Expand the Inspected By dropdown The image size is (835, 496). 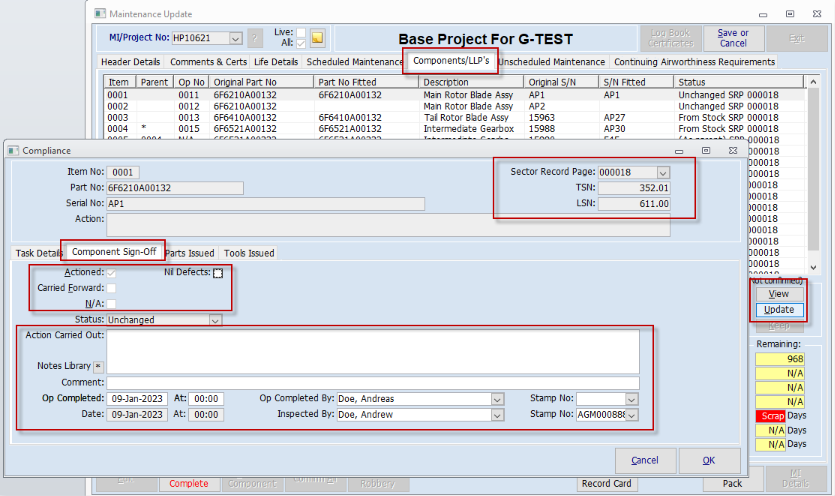[x=497, y=414]
